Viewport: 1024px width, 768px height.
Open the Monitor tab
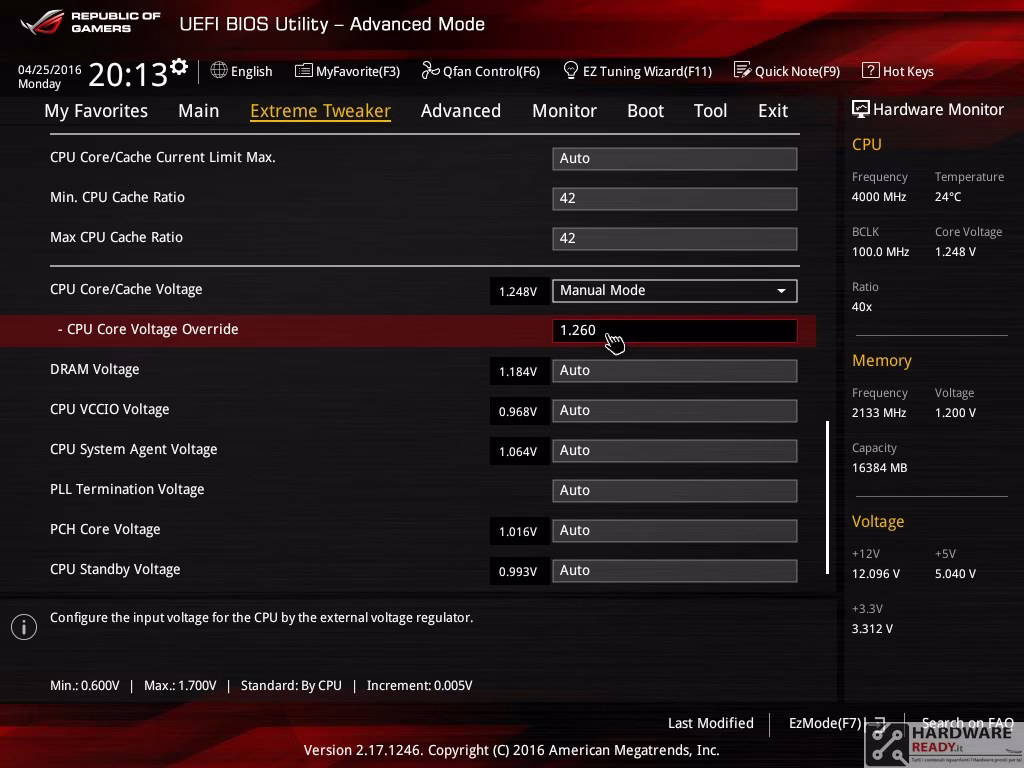point(564,111)
